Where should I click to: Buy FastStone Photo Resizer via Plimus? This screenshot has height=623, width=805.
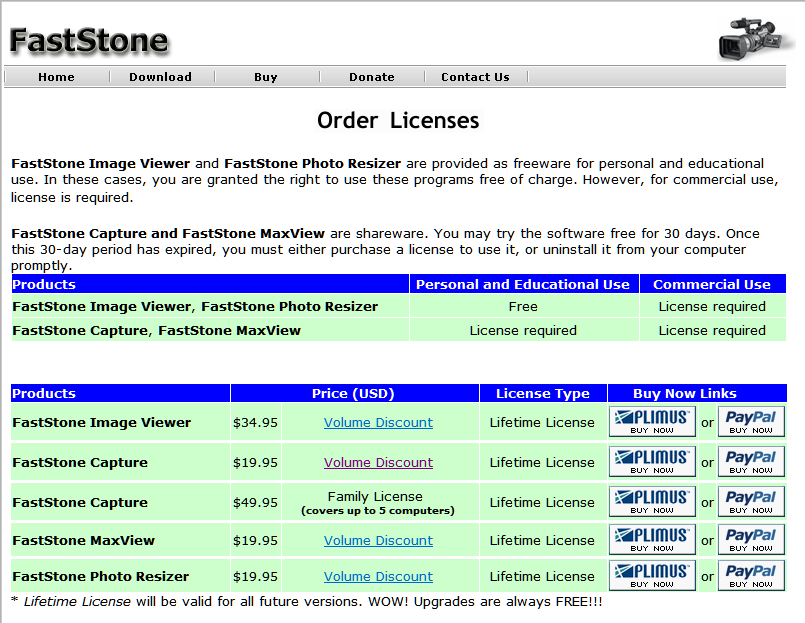click(x=652, y=576)
